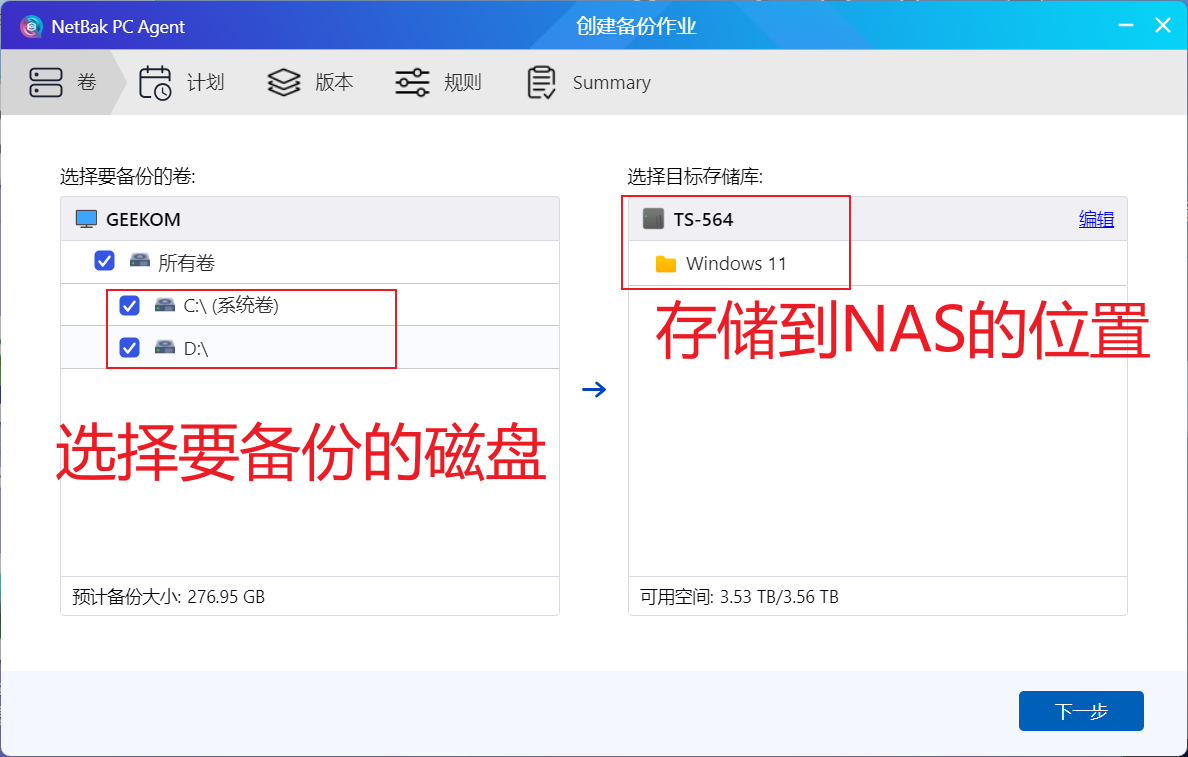1188x757 pixels.
Task: Click the 规则 rules sliders icon
Action: point(411,82)
